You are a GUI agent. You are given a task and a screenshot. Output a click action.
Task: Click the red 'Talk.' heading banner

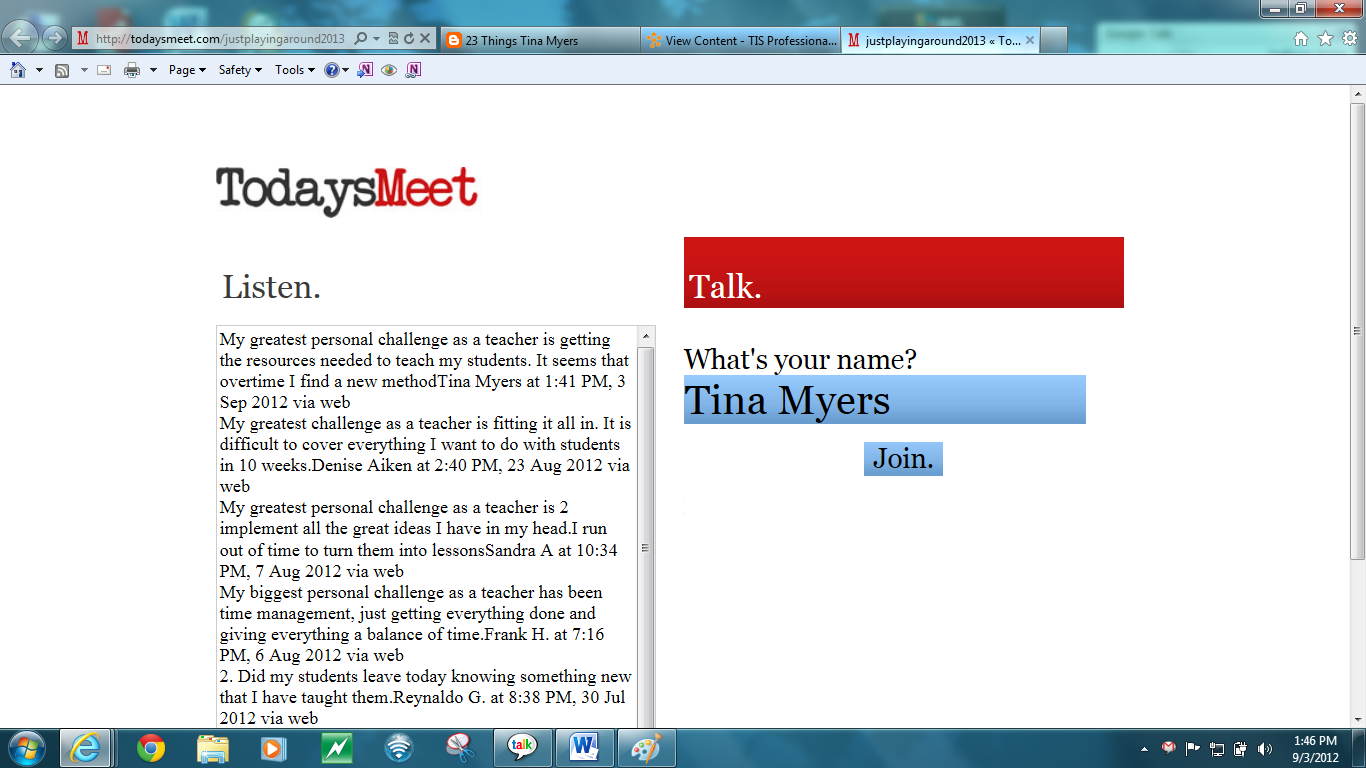click(x=904, y=273)
